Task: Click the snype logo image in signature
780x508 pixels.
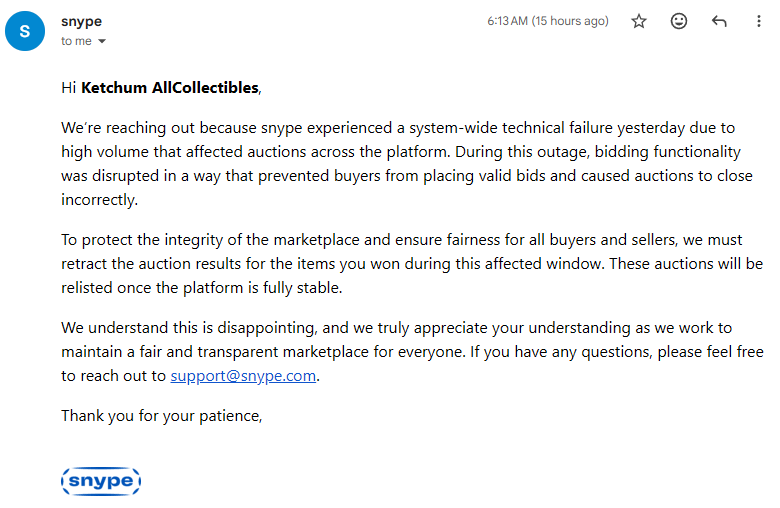Action: [x=101, y=481]
